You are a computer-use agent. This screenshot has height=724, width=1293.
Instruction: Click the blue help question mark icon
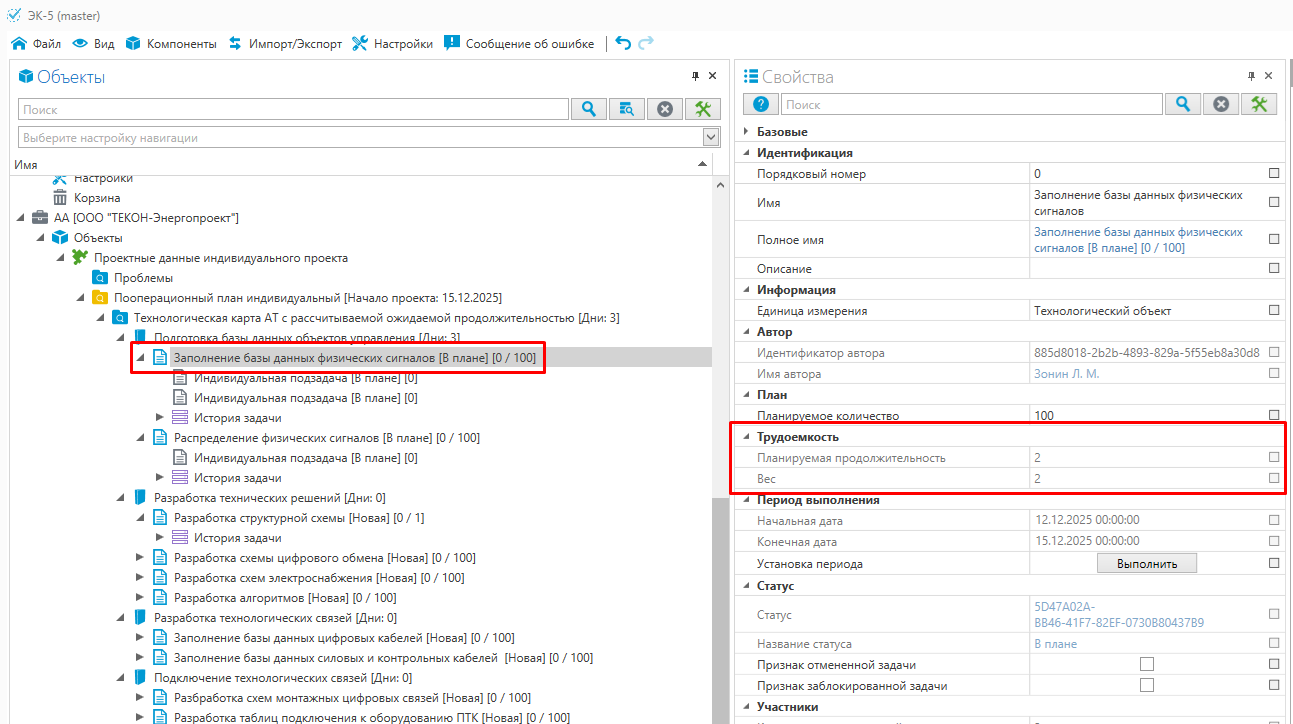(x=760, y=104)
